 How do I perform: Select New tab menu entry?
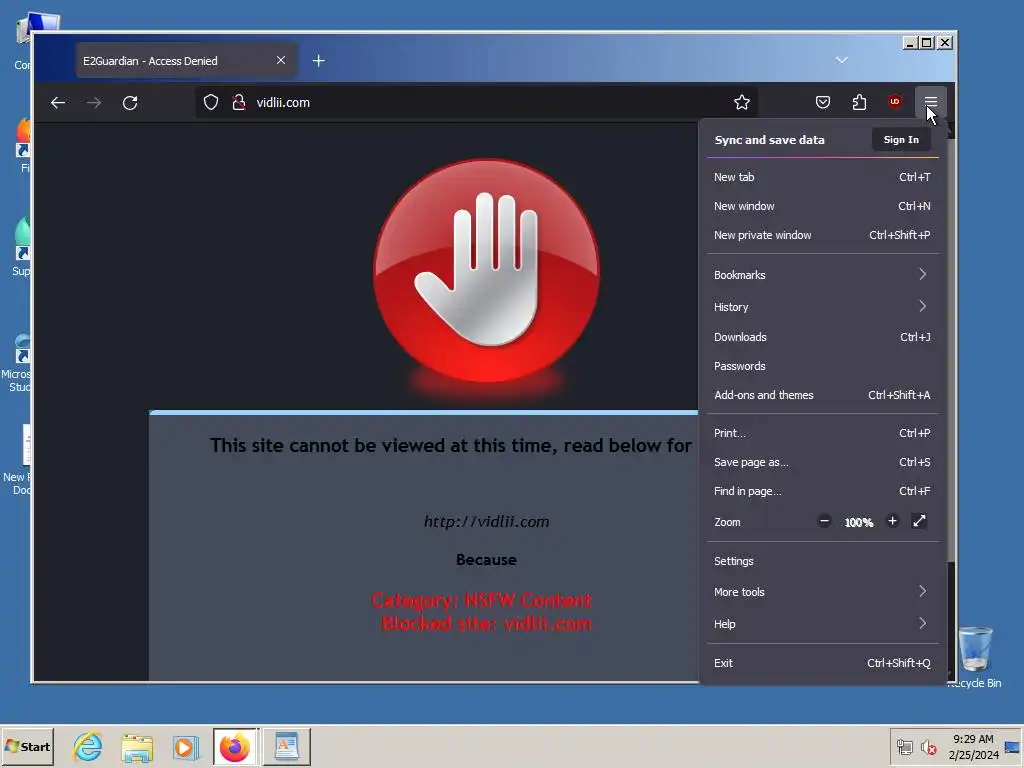point(822,177)
